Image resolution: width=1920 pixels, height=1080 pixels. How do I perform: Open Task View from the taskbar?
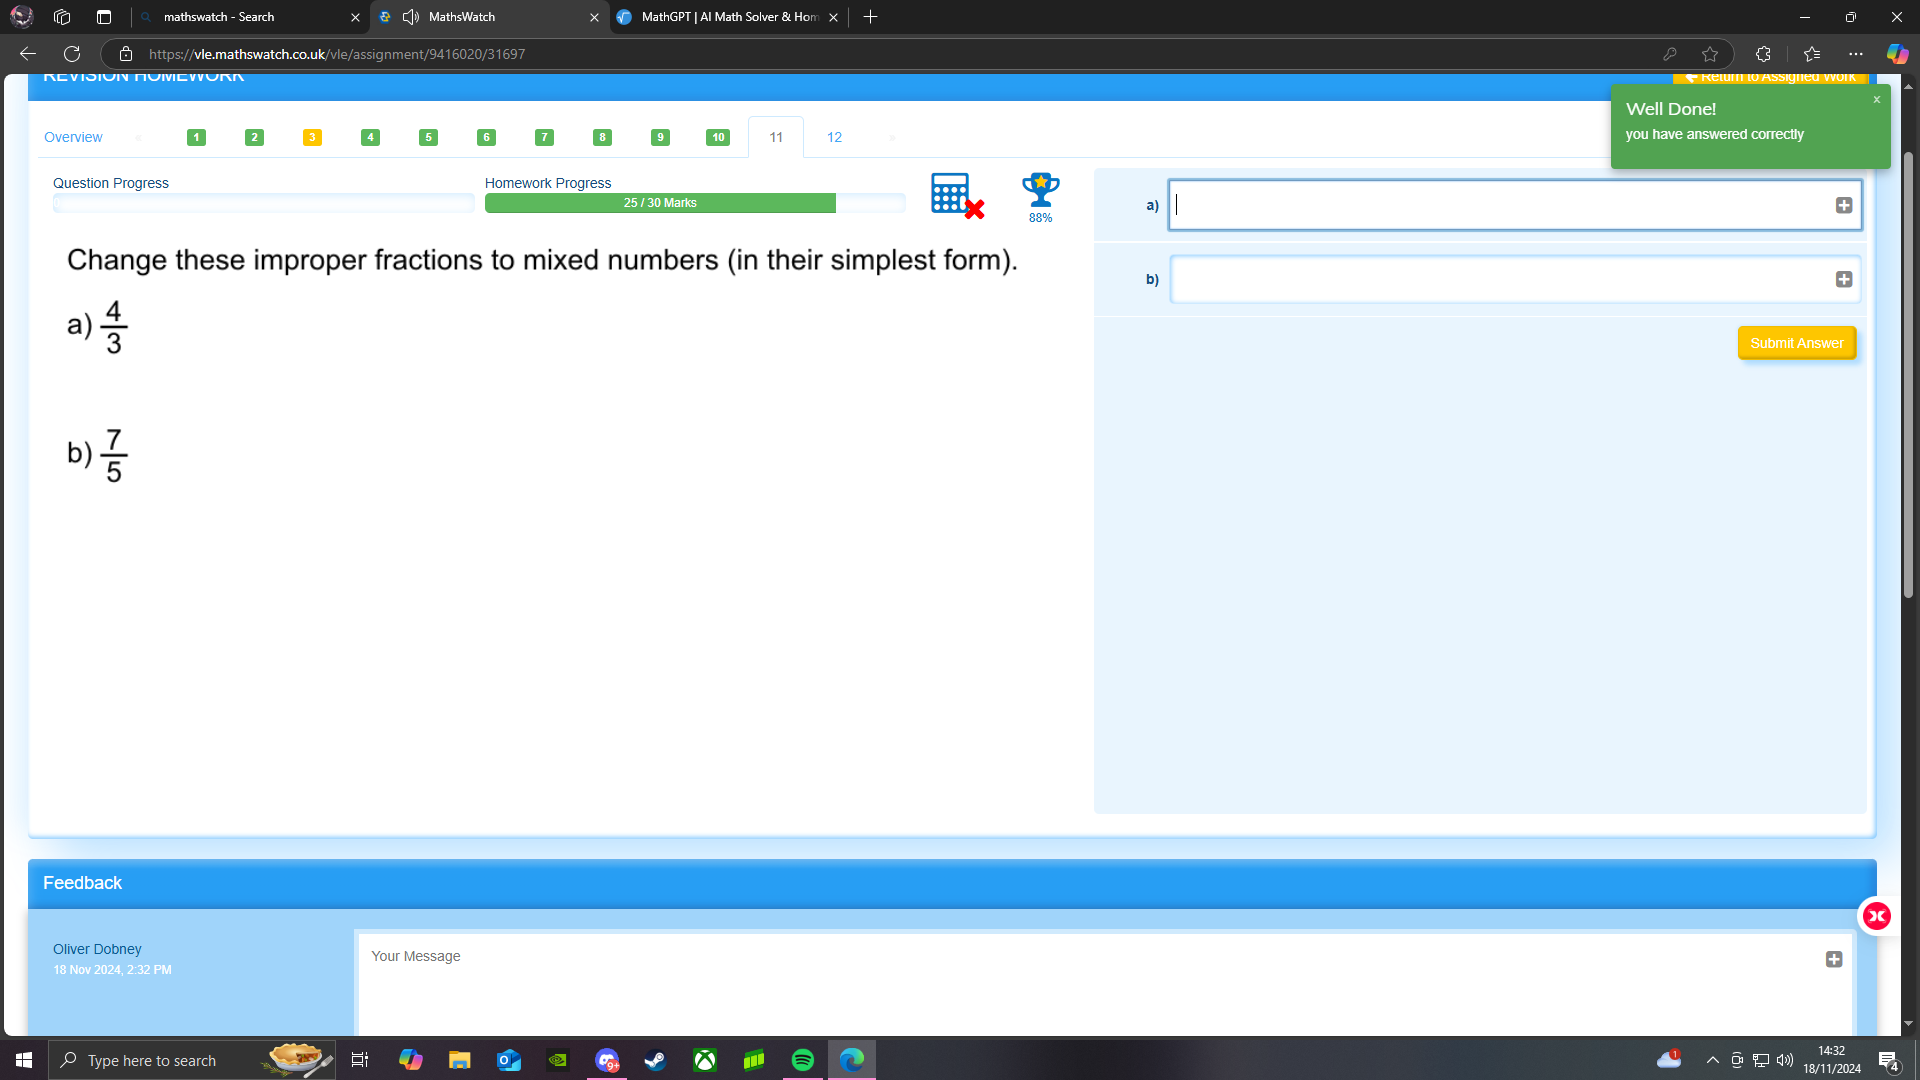pyautogui.click(x=360, y=1060)
